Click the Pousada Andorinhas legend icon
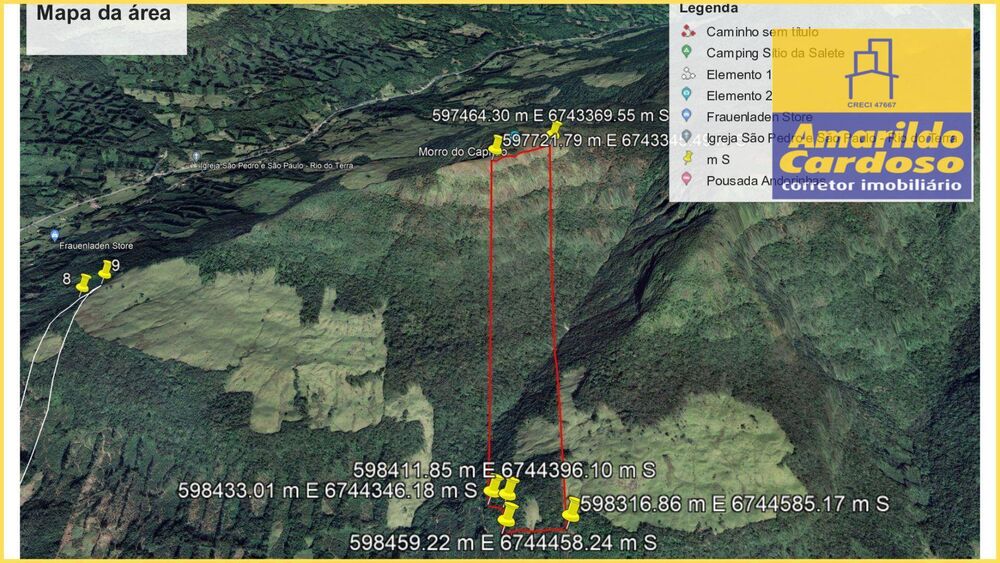Image resolution: width=1000 pixels, height=563 pixels. click(687, 179)
